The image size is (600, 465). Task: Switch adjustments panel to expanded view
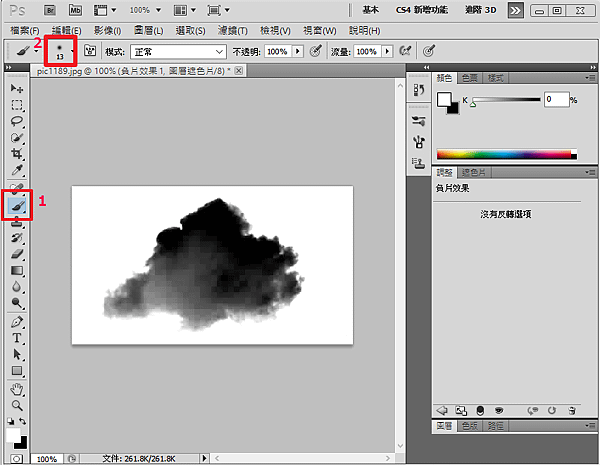click(461, 411)
